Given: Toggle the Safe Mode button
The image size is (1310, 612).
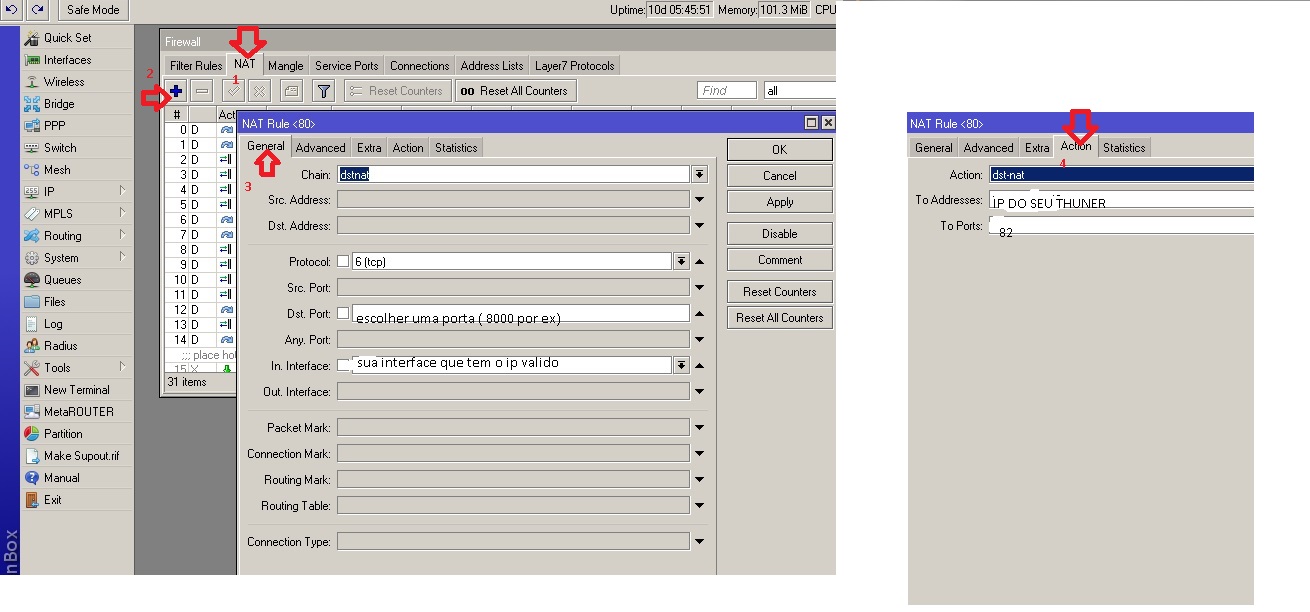Looking at the screenshot, I should pyautogui.click(x=93, y=9).
